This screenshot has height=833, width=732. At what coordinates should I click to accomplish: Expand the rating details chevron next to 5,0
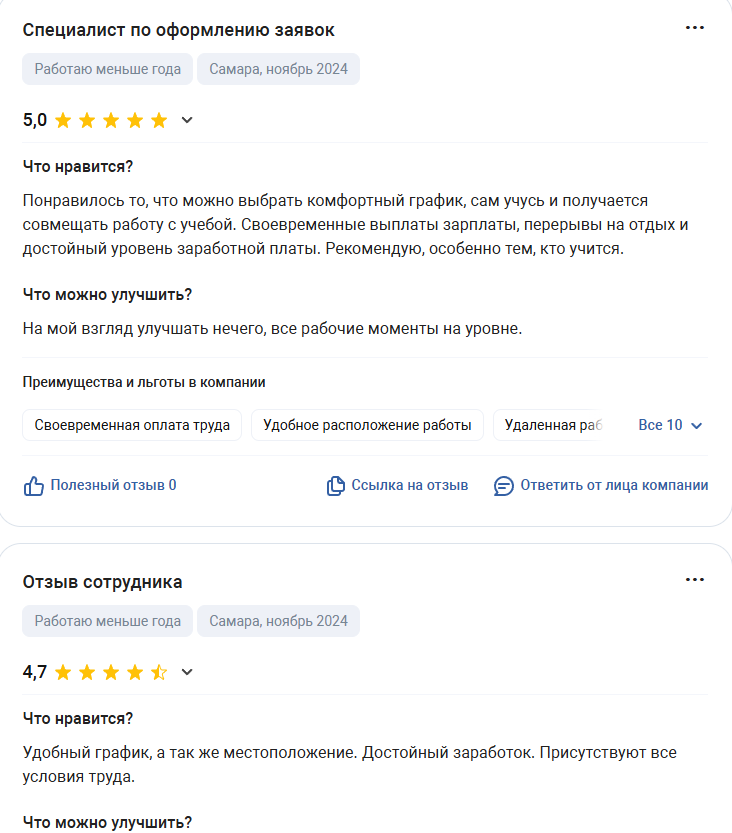[x=186, y=121]
